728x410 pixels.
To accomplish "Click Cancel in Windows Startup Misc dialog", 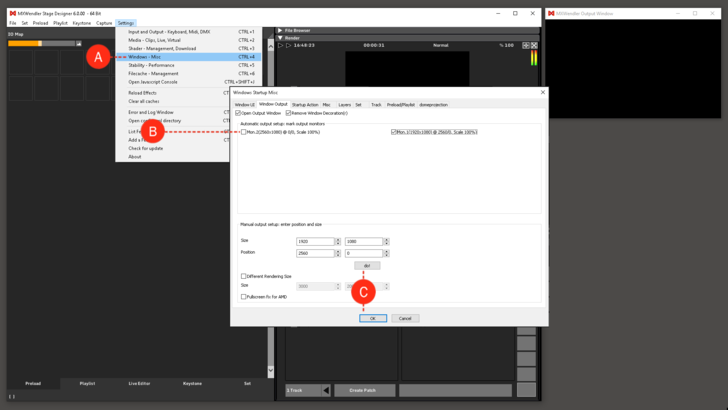I will point(405,319).
